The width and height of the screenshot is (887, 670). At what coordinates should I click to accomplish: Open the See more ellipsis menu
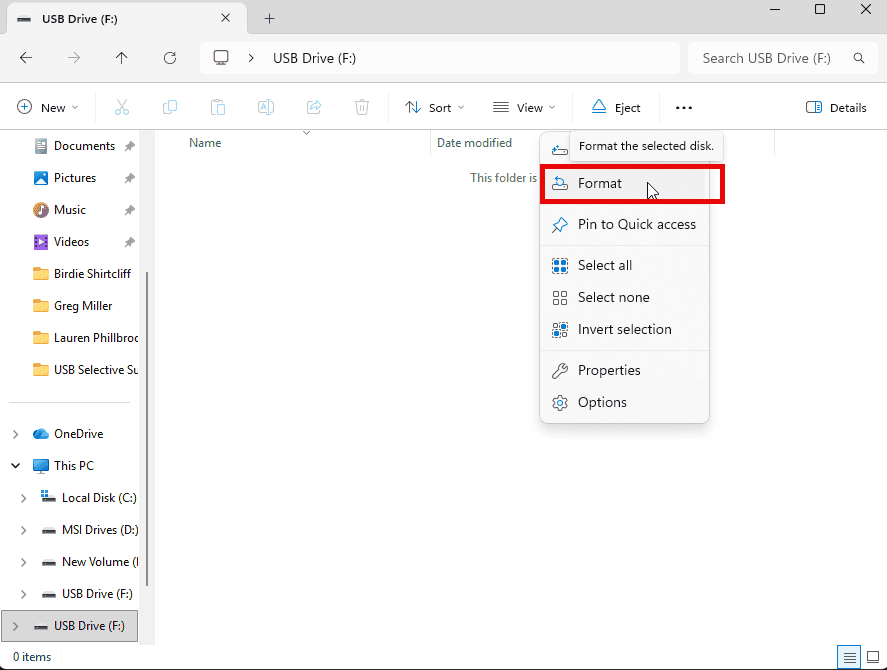pyautogui.click(x=684, y=107)
